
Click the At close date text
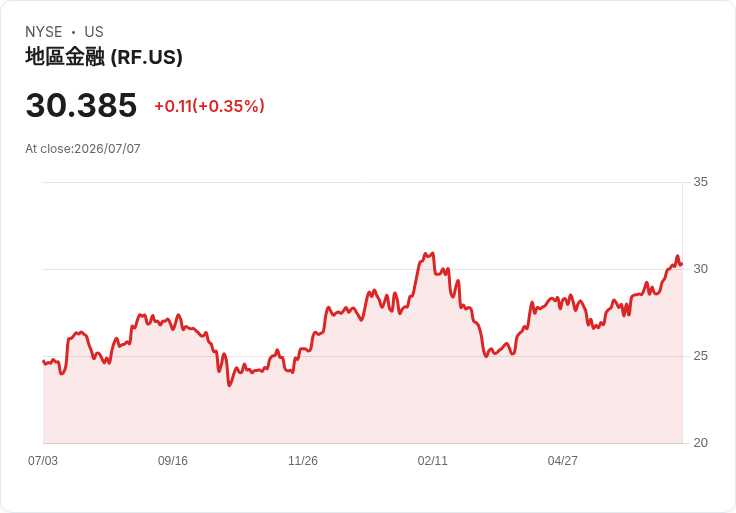click(83, 149)
